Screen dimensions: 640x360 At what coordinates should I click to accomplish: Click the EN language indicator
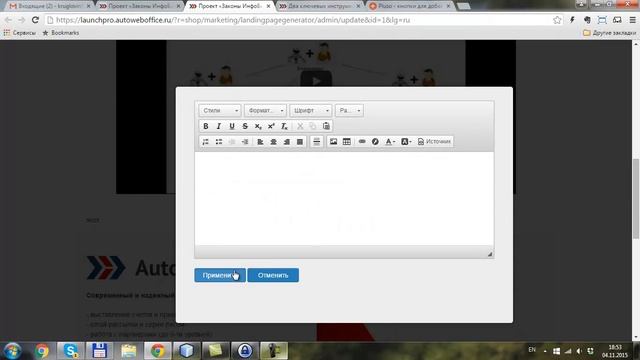point(531,350)
